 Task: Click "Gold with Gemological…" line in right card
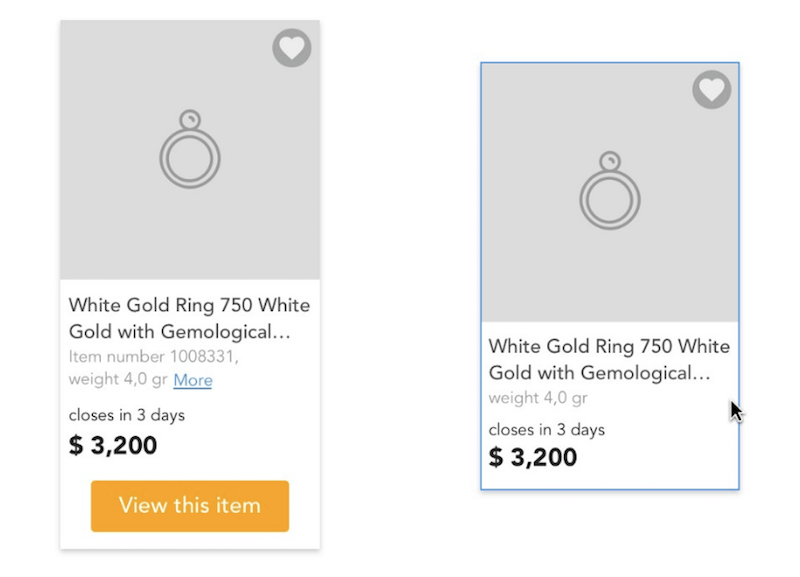coord(599,373)
